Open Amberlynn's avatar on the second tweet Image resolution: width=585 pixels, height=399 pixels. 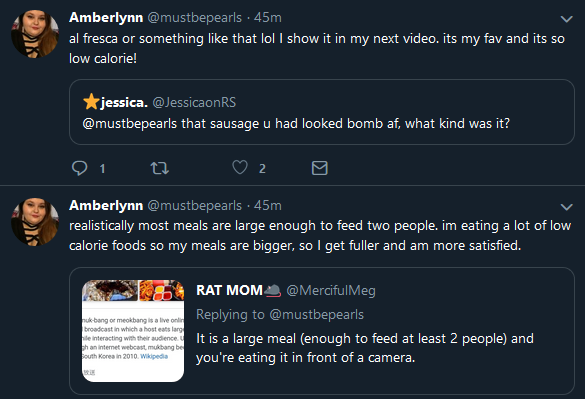pos(35,222)
